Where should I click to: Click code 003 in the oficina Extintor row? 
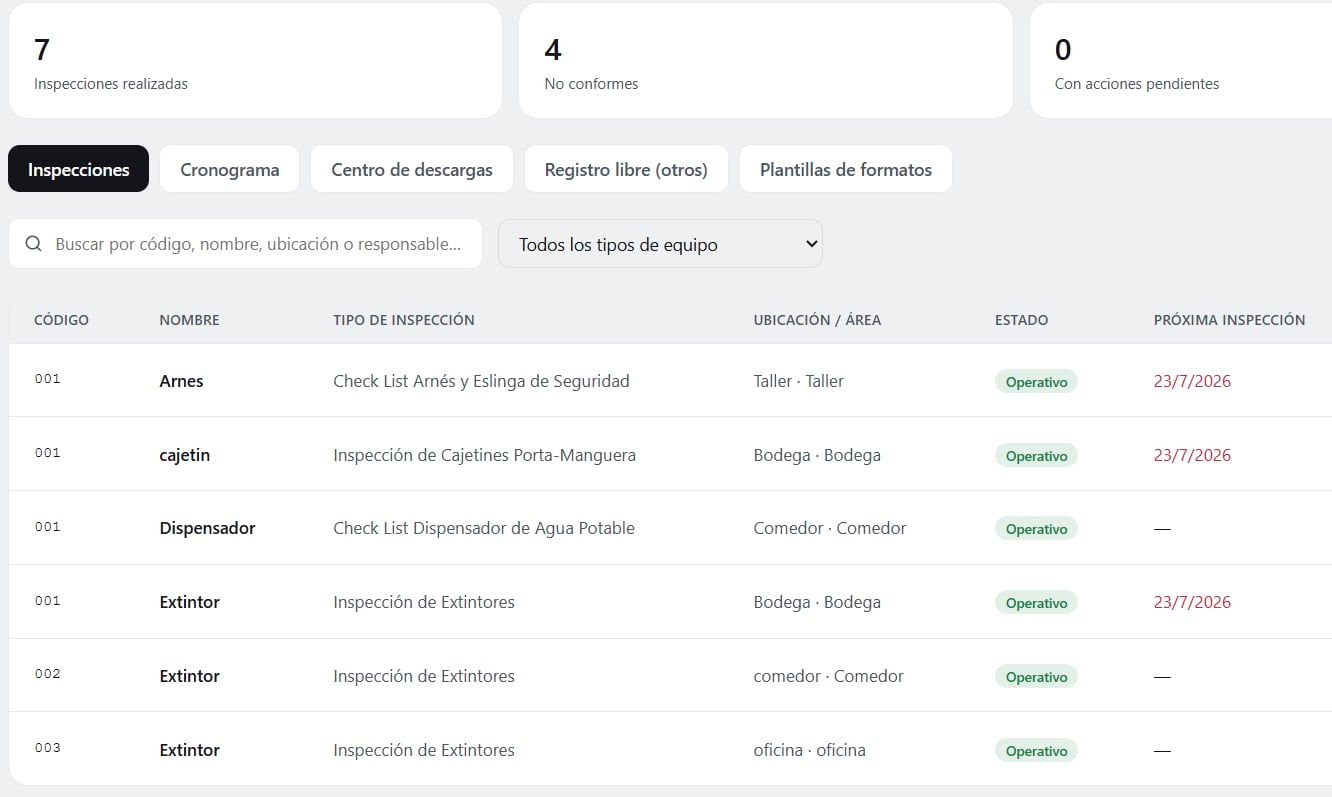47,748
